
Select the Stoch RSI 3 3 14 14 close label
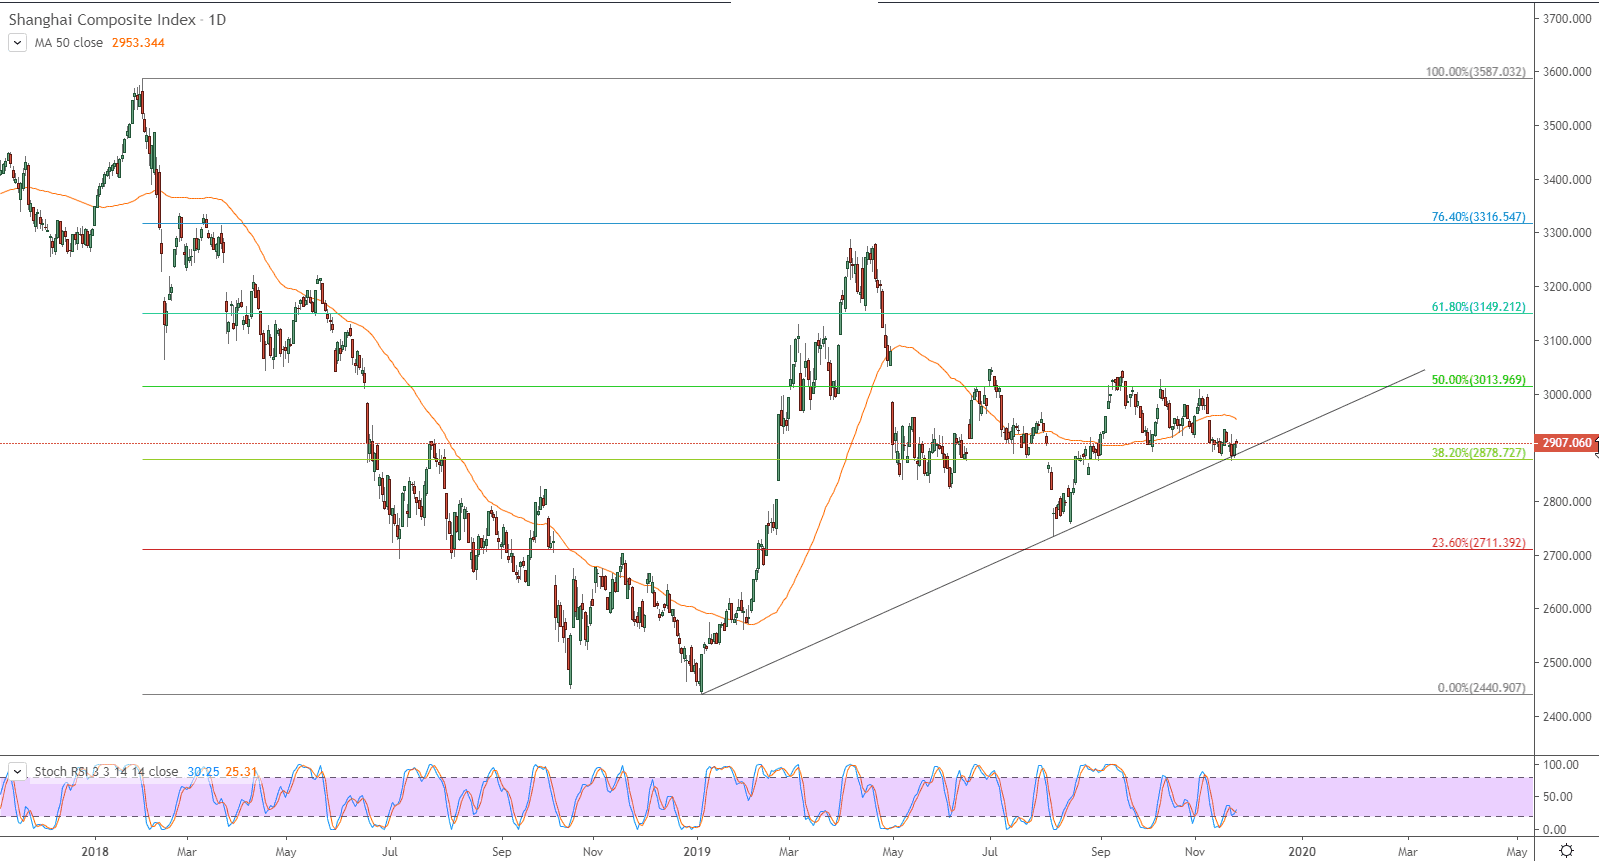[x=106, y=772]
